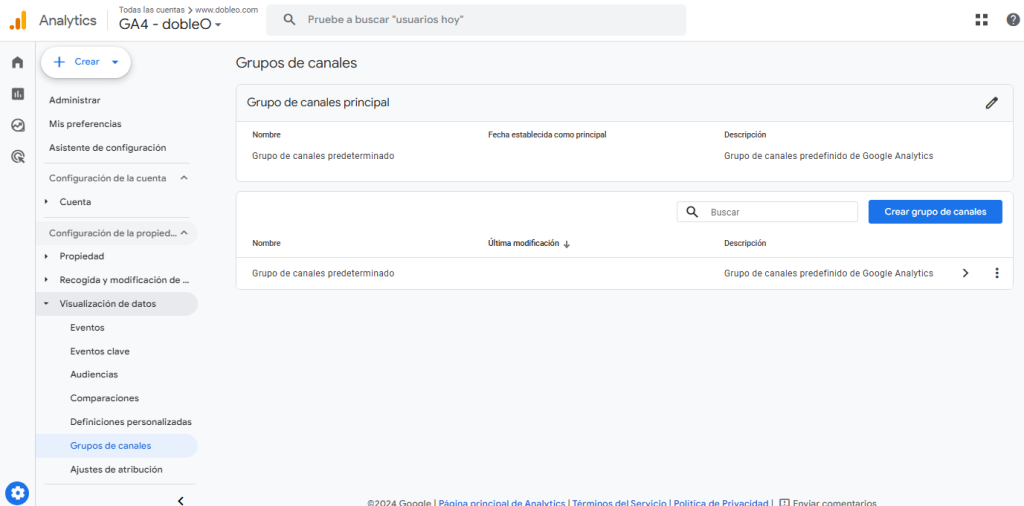
Task: Collapse the Visualización de datos section
Action: tap(46, 304)
